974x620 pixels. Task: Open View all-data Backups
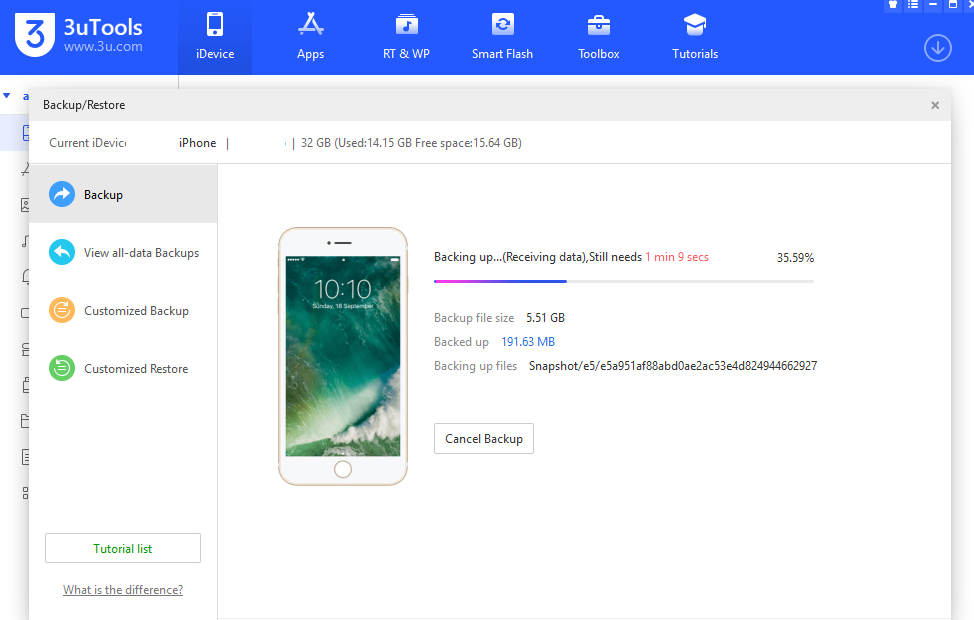pyautogui.click(x=123, y=253)
